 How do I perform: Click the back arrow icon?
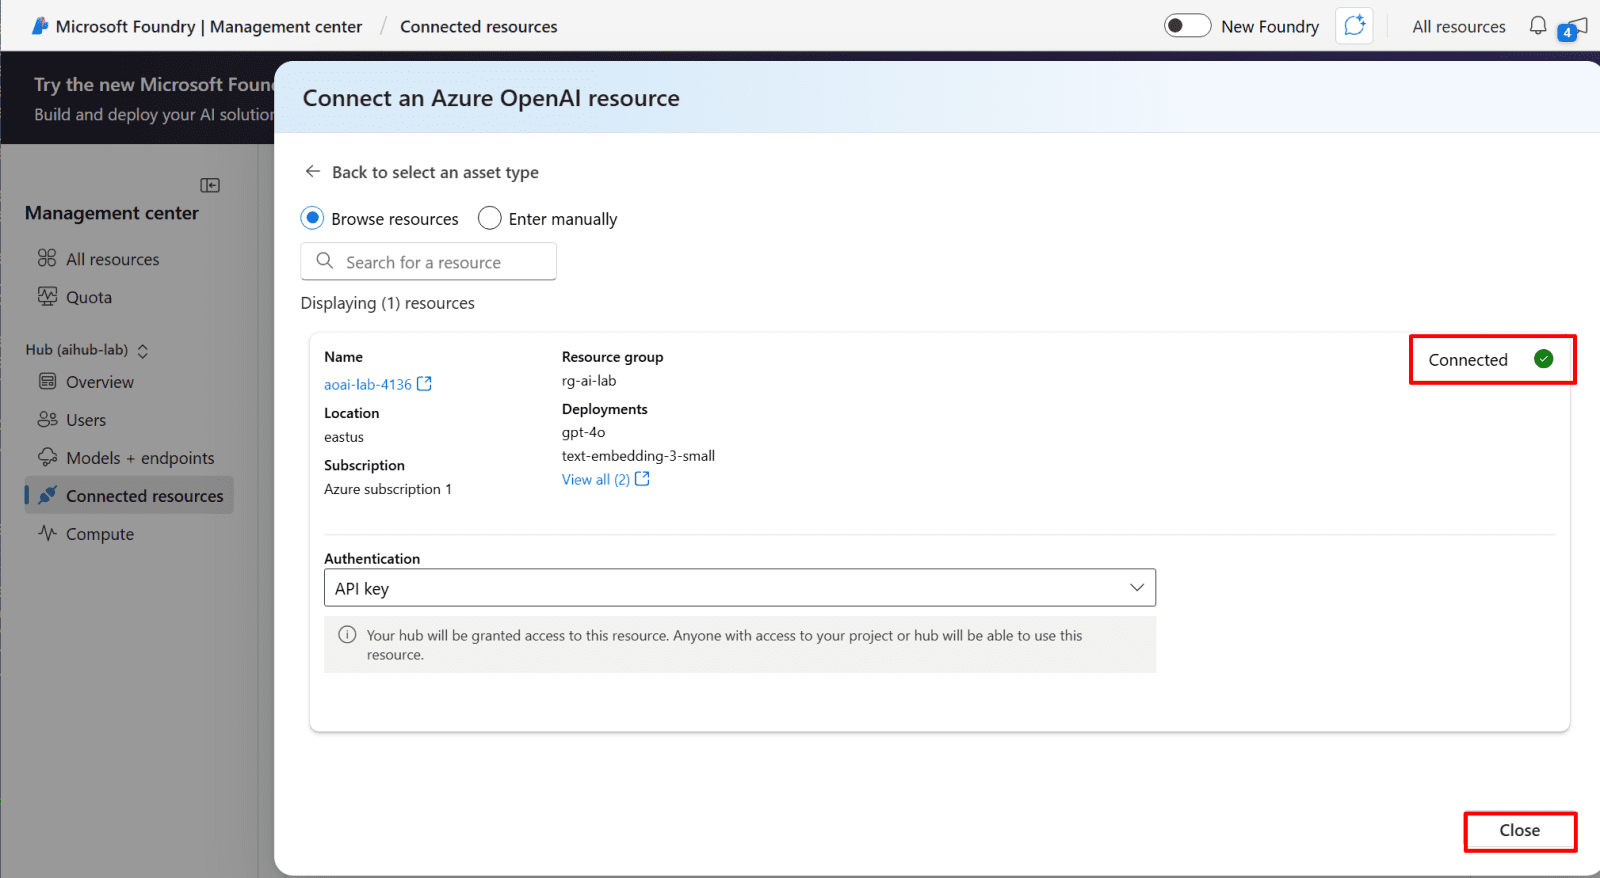313,172
